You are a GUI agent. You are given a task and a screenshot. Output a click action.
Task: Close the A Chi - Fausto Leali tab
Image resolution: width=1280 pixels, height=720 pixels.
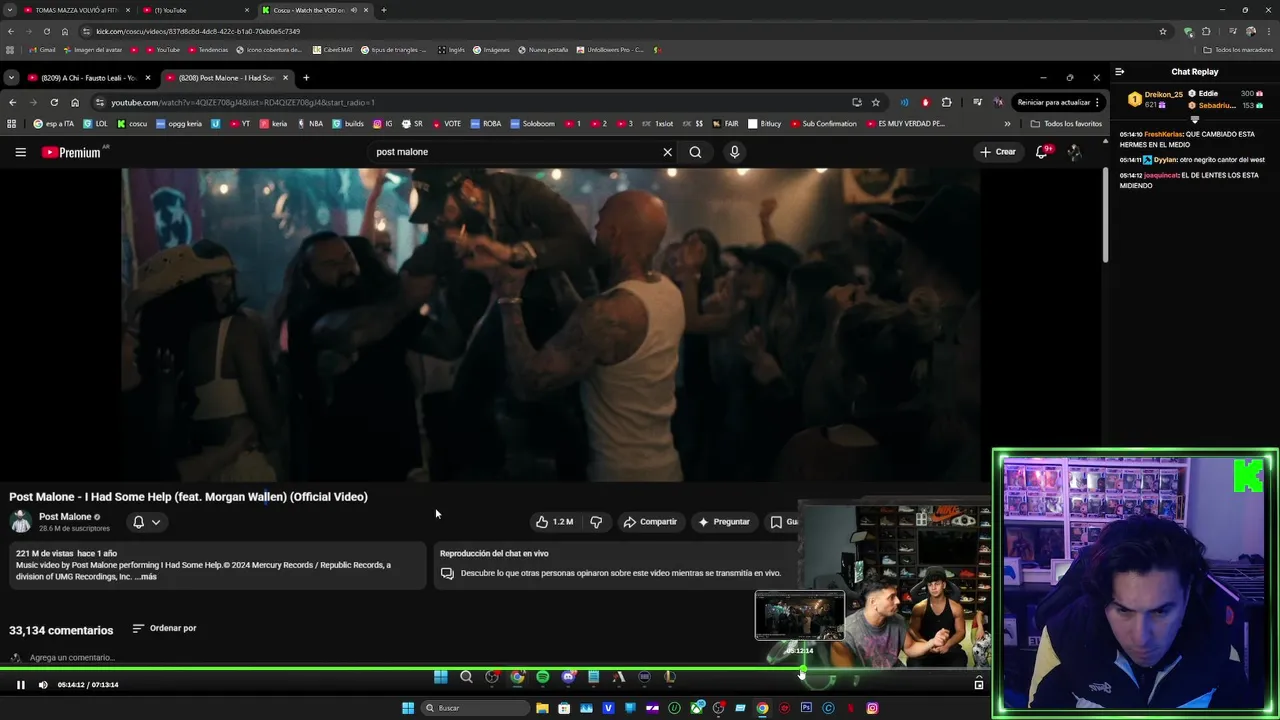coord(148,78)
